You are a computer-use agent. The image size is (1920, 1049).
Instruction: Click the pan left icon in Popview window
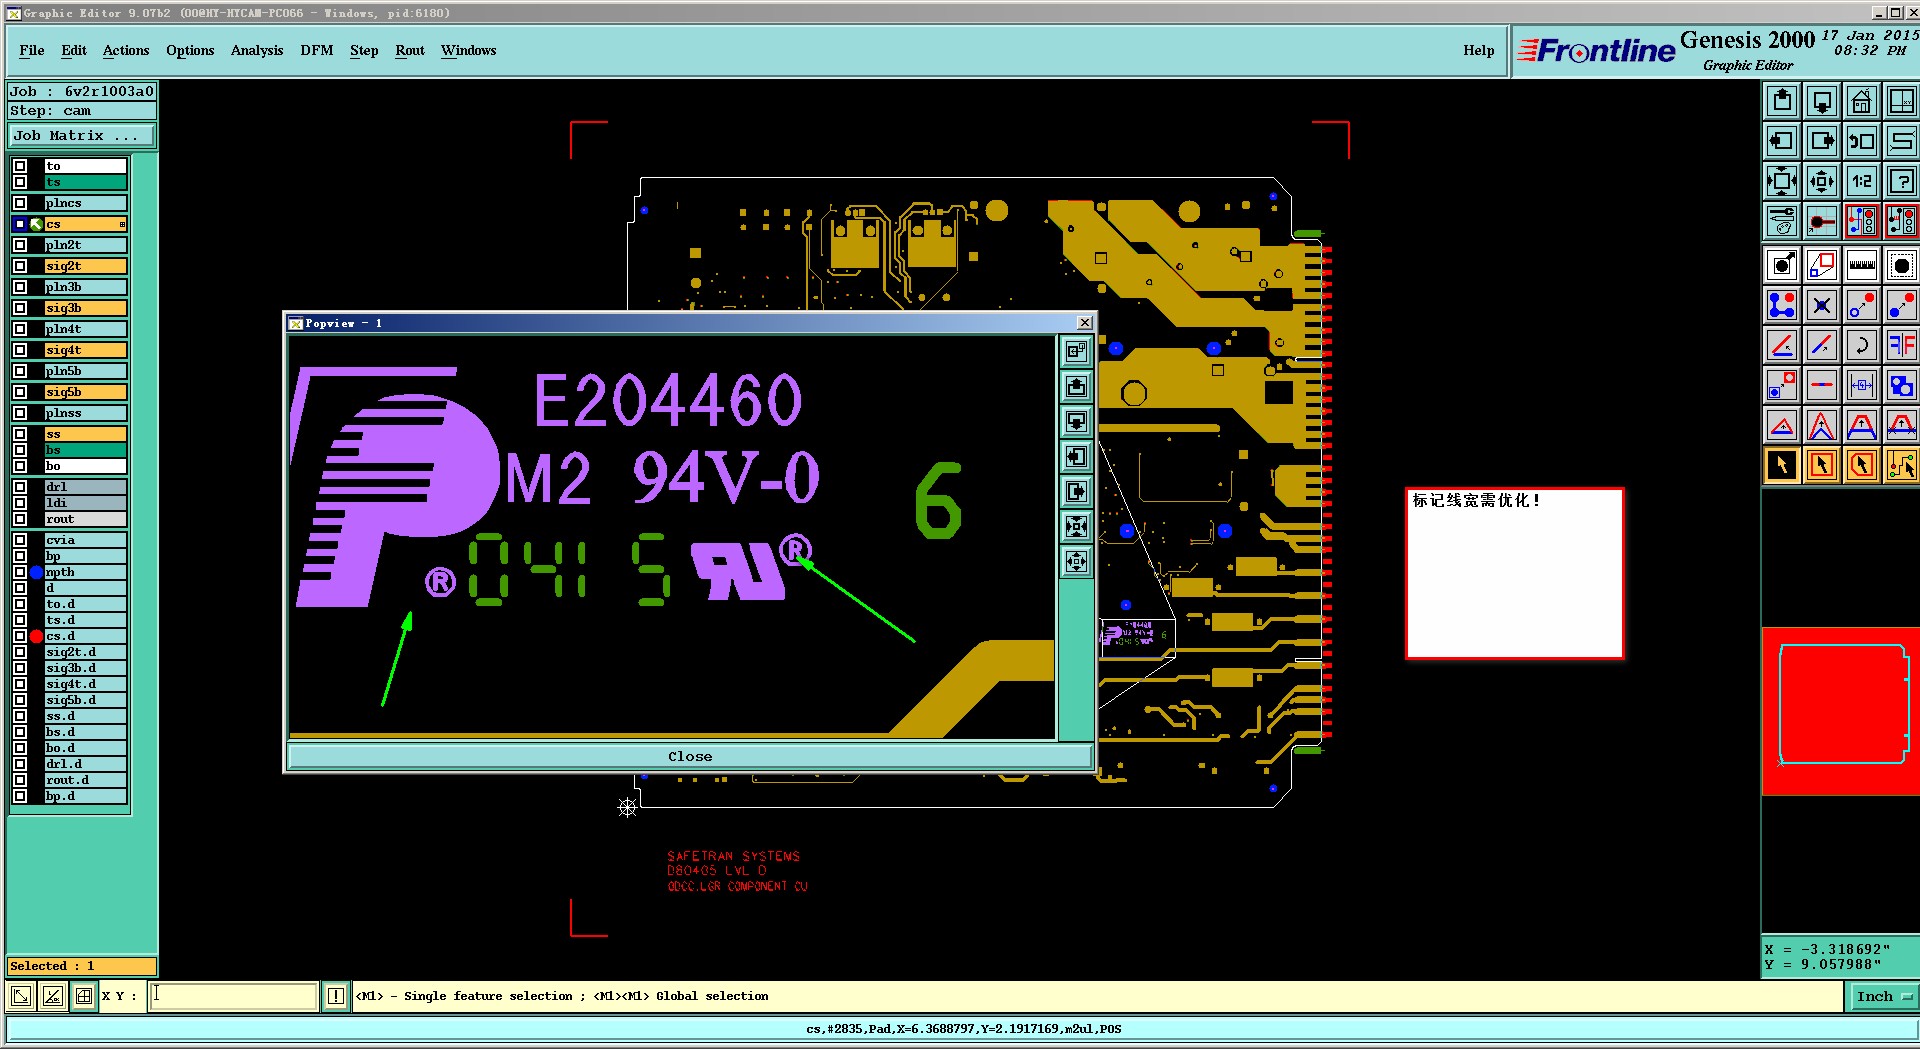[x=1076, y=456]
